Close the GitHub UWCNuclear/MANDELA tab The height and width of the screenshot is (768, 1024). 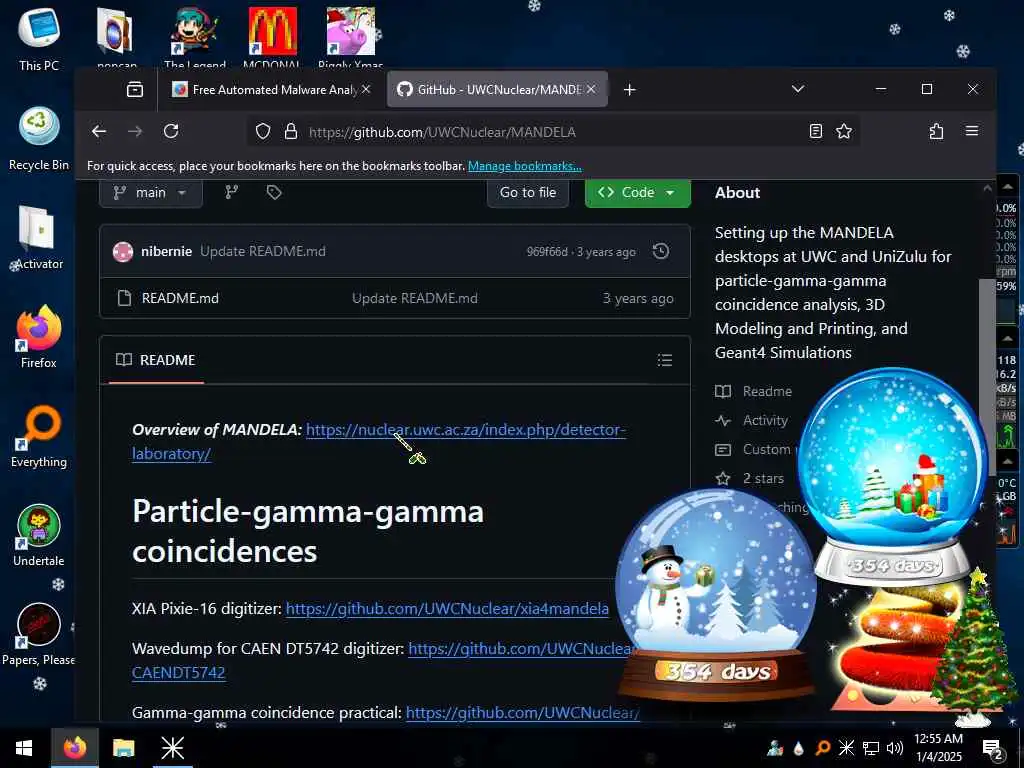click(591, 89)
